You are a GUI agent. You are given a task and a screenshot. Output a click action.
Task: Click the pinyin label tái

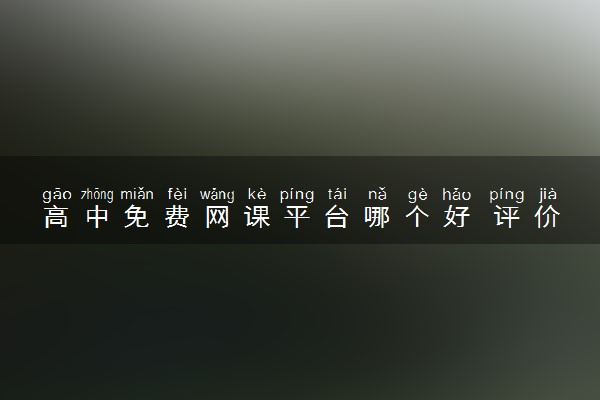[337, 194]
